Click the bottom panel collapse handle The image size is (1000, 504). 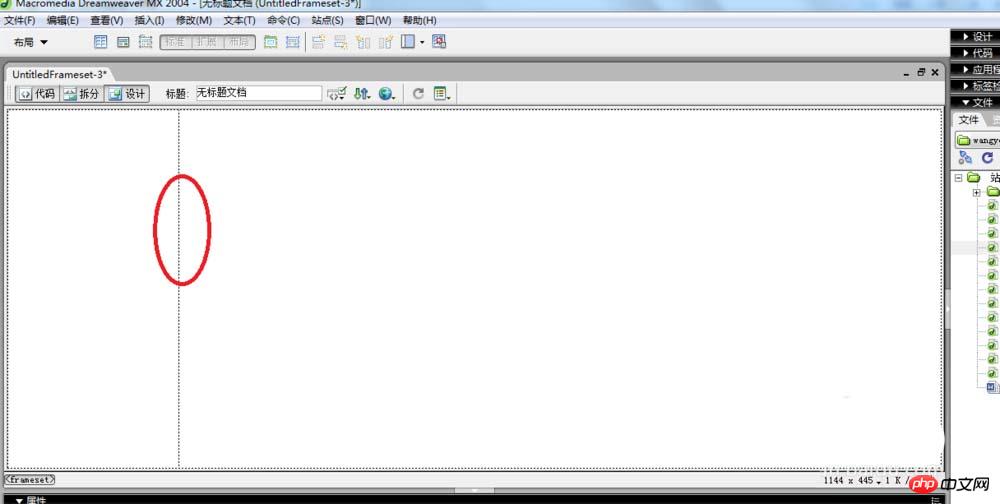pos(474,491)
